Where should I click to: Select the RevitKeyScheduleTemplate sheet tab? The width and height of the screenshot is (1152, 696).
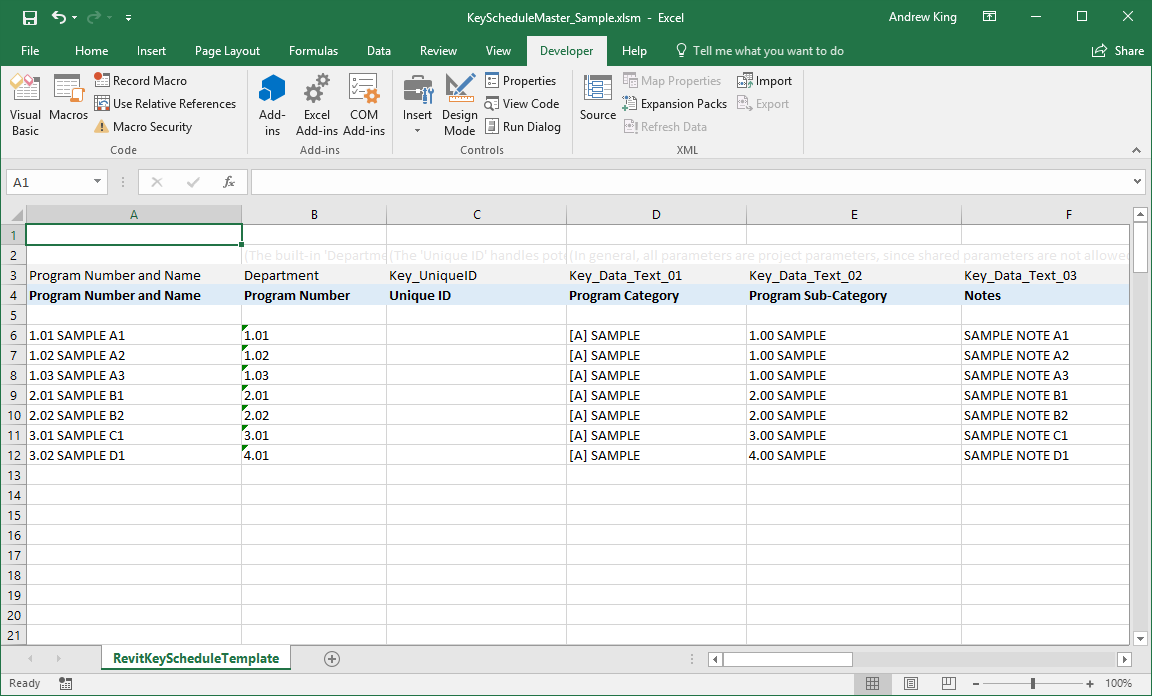click(x=195, y=658)
